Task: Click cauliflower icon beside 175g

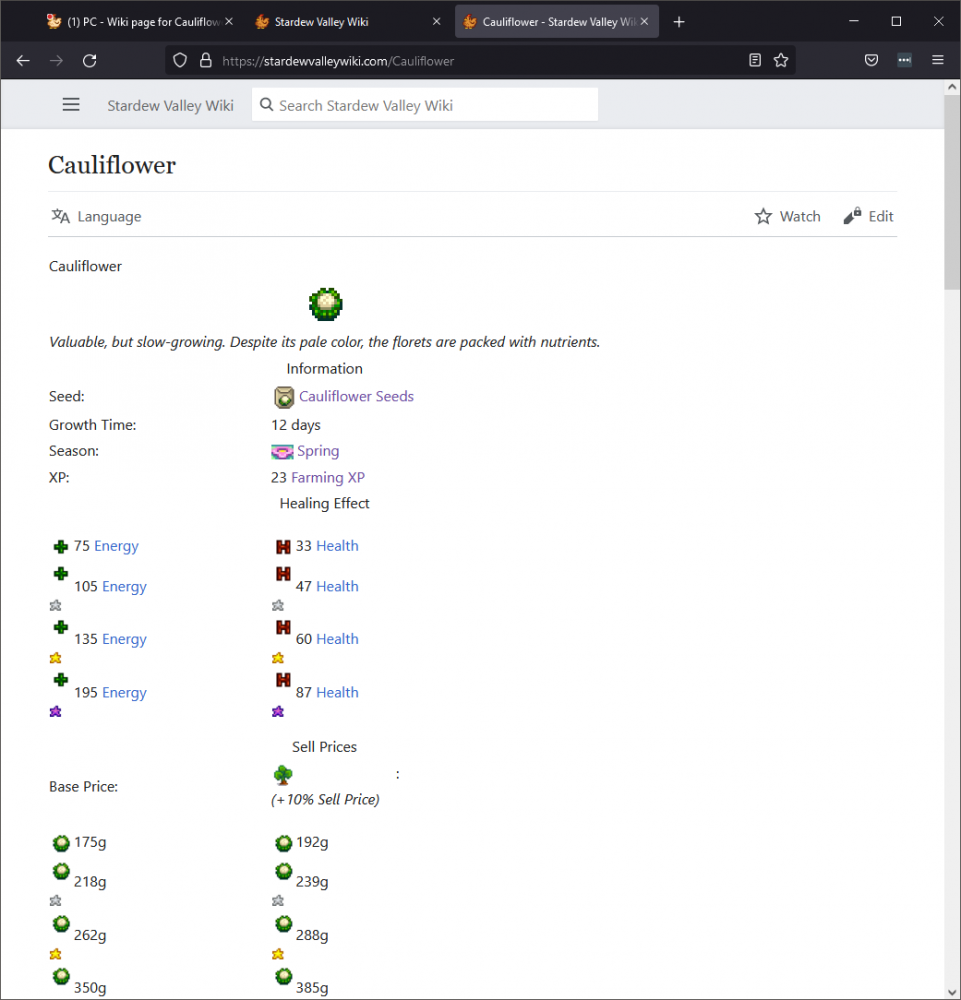Action: click(61, 844)
